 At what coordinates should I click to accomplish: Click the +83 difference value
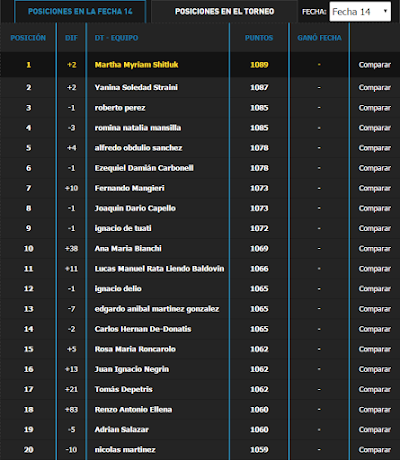click(x=71, y=410)
